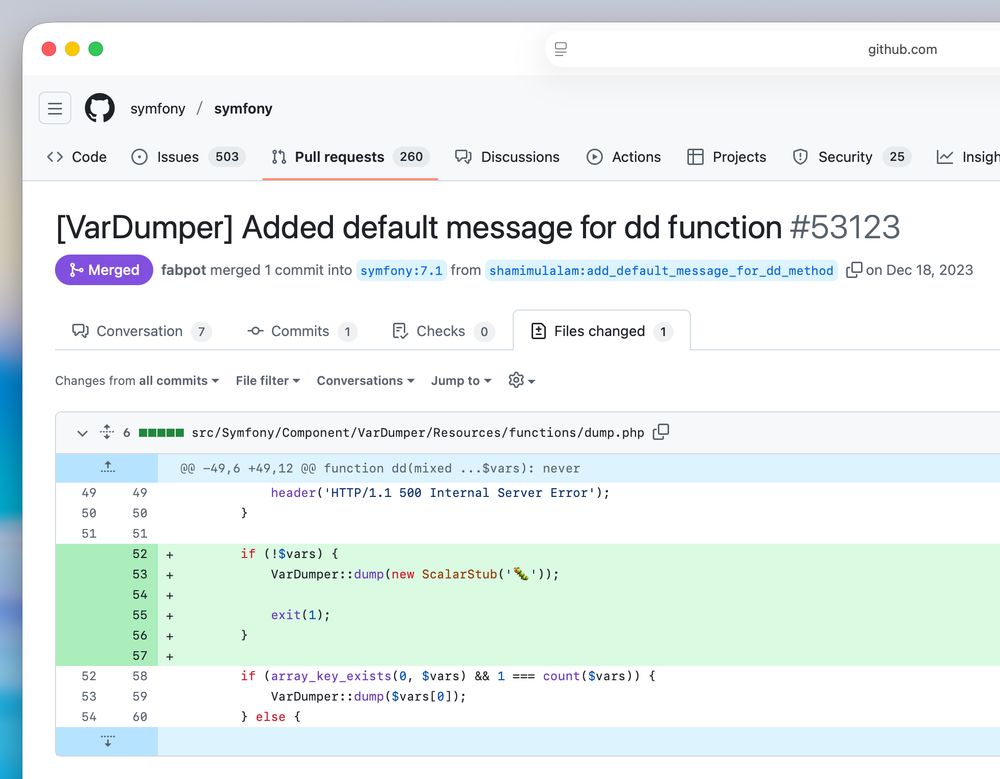Click the page settings icon in address bar

click(561, 49)
